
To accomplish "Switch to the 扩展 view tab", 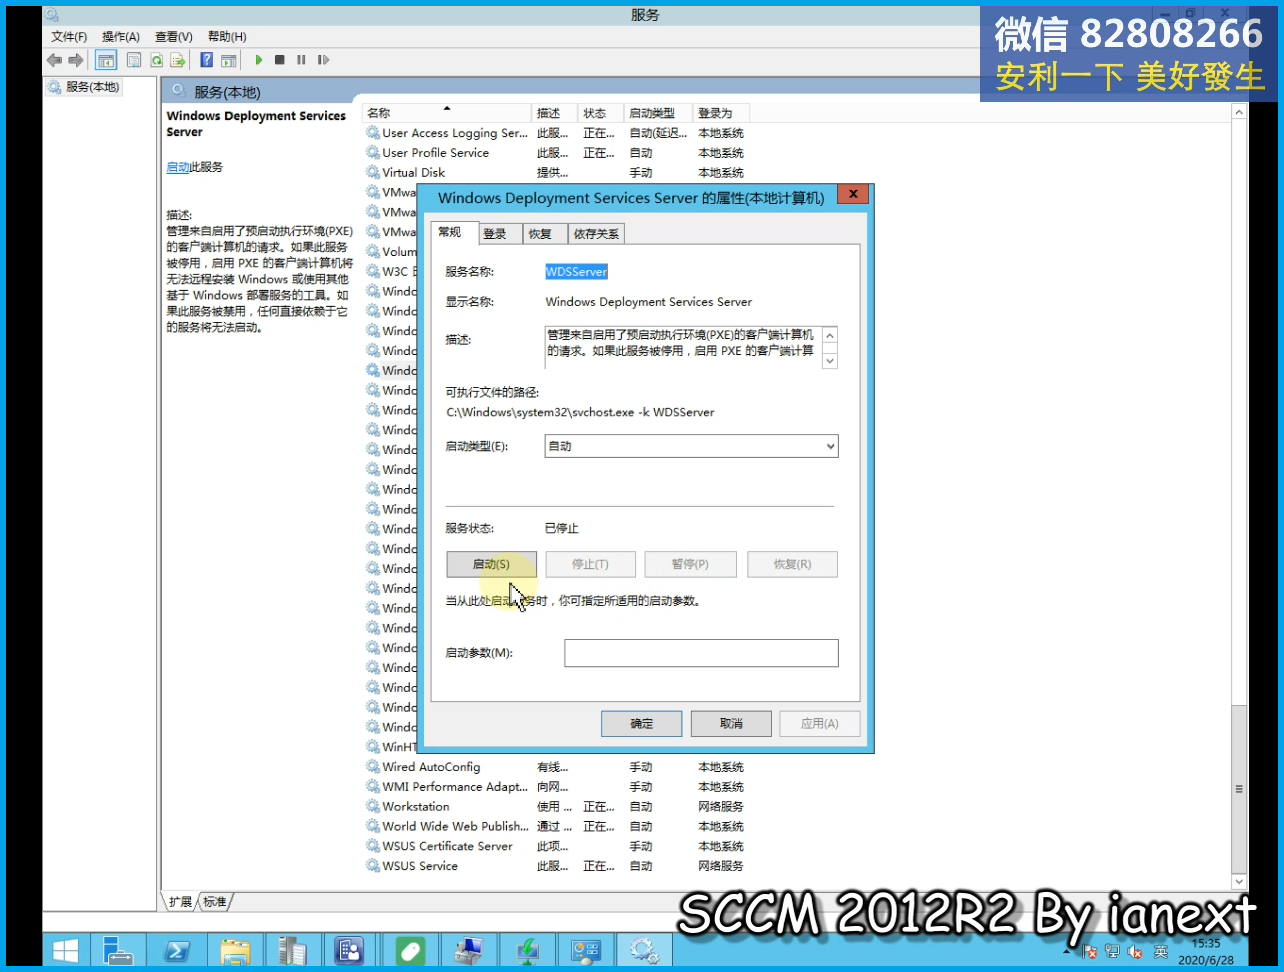I will [180, 902].
